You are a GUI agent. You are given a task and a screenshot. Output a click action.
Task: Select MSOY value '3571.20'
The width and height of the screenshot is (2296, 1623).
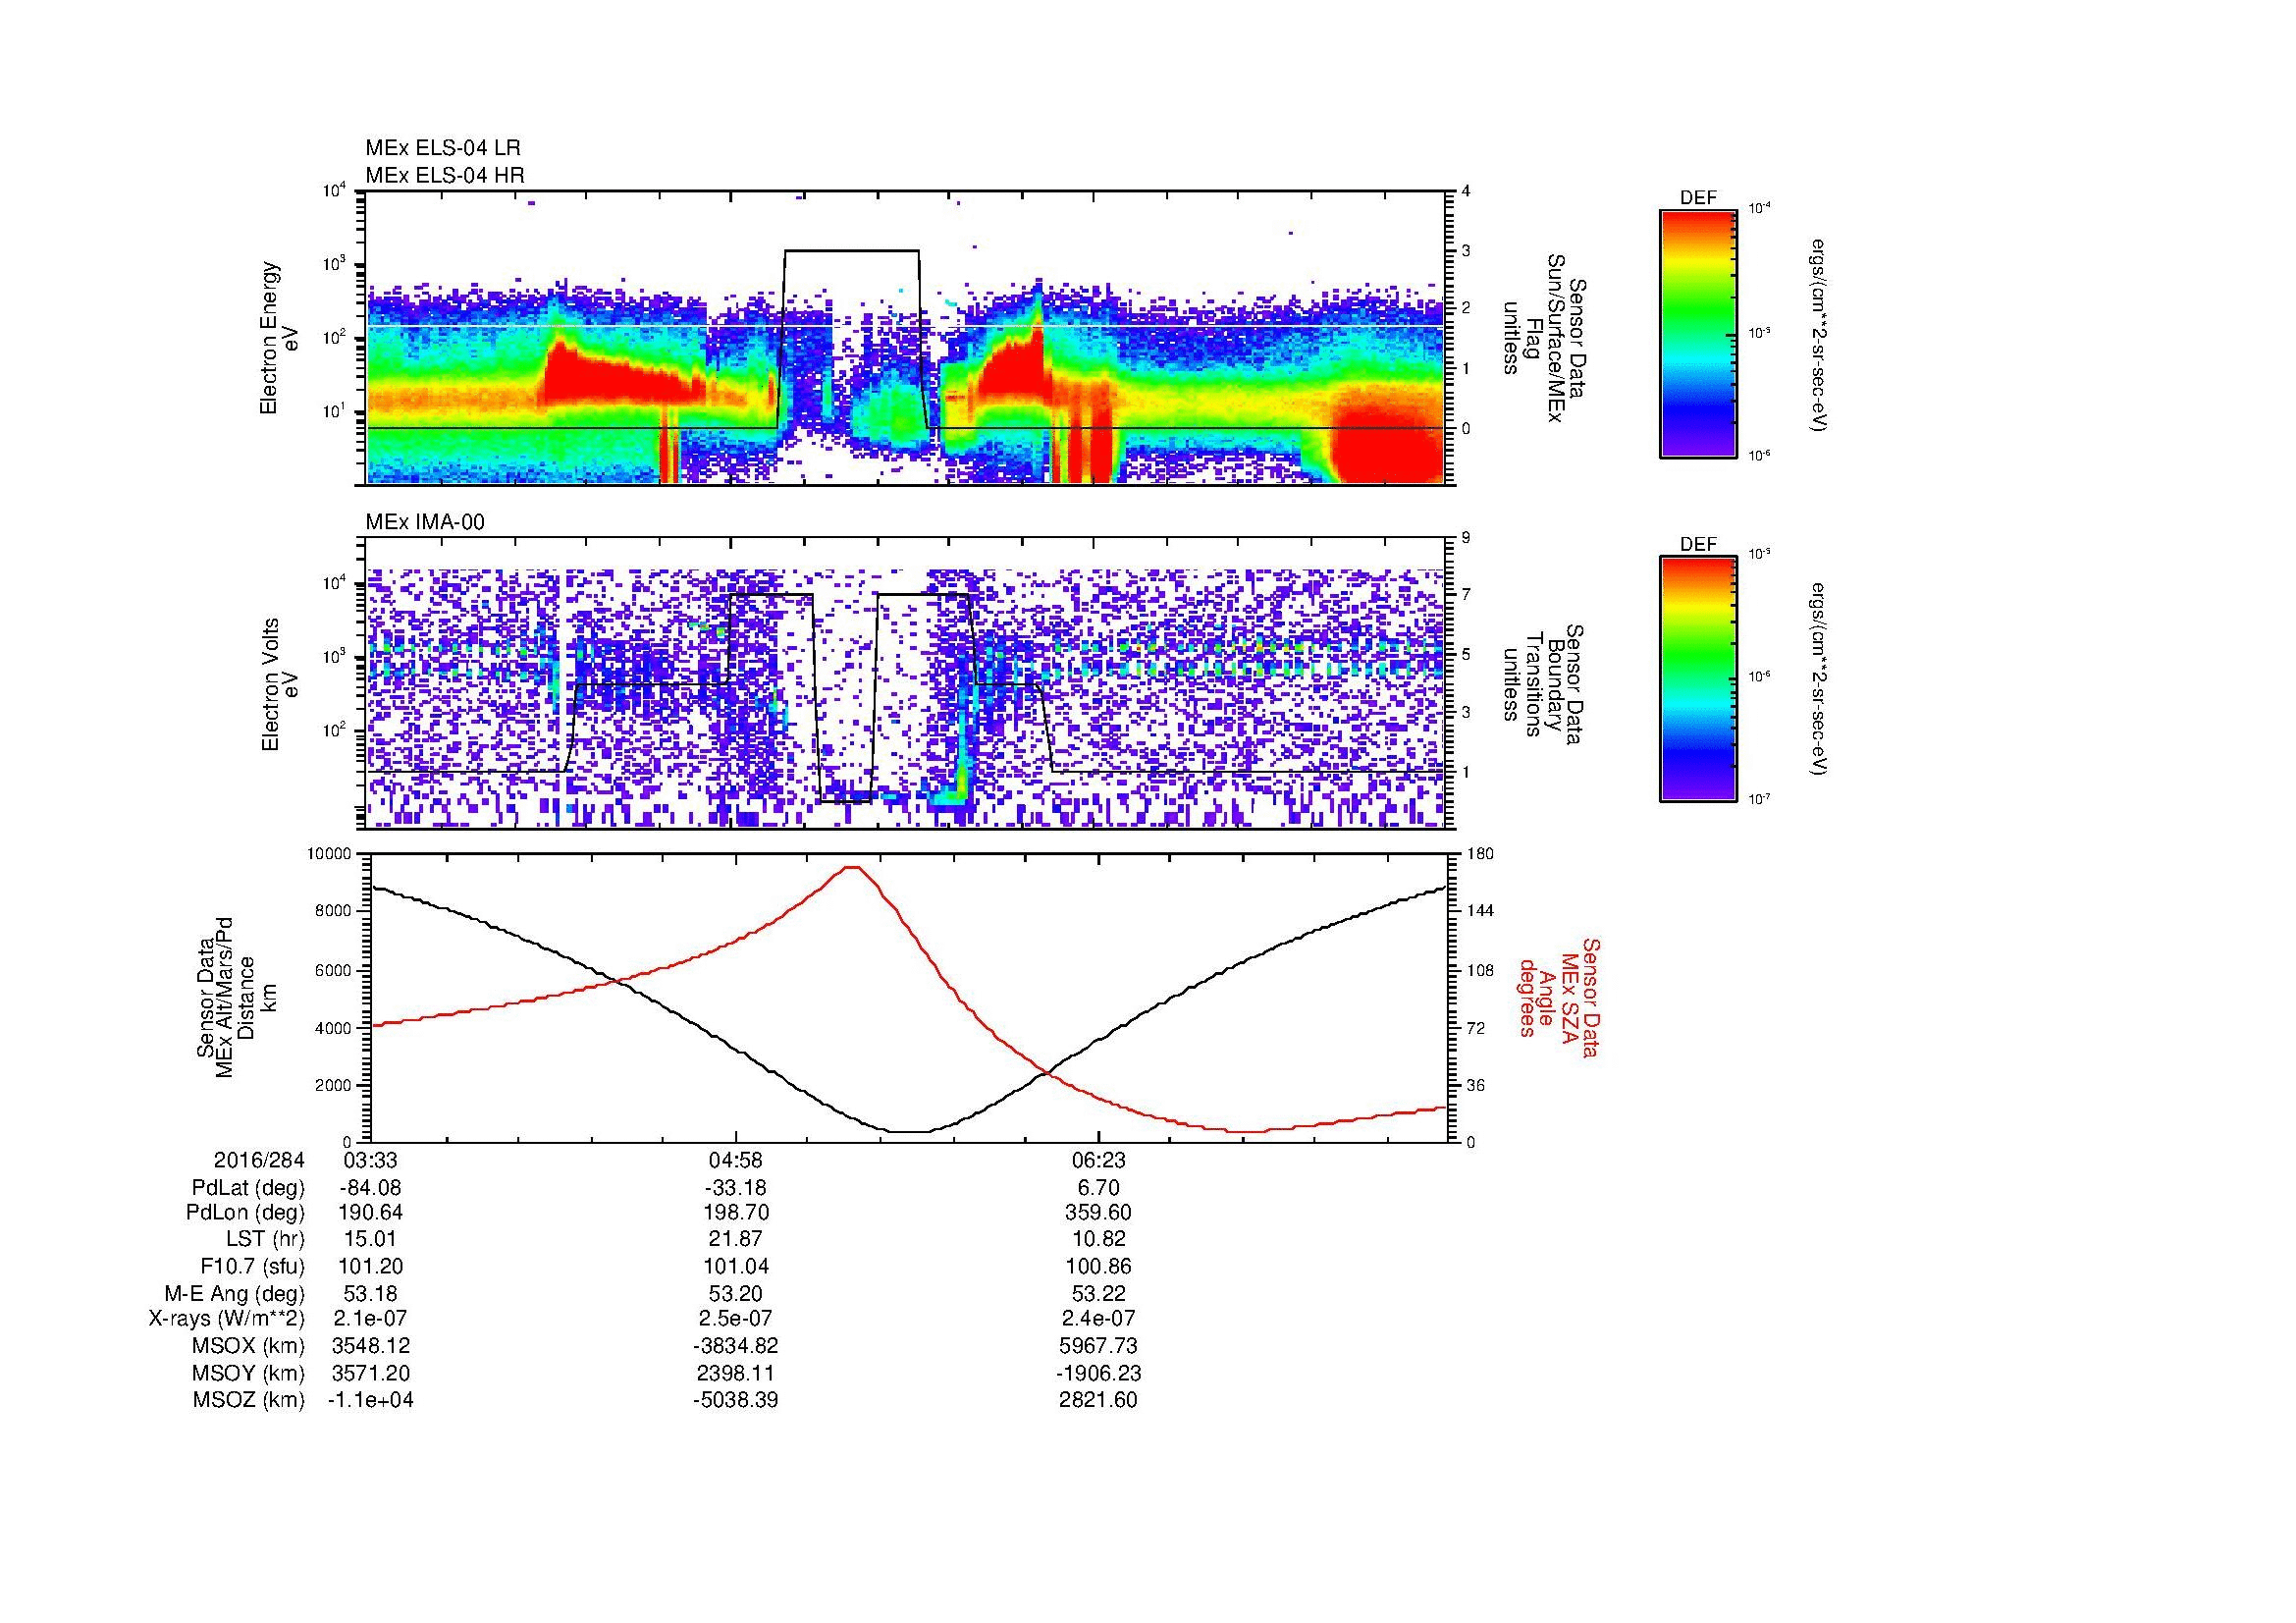(370, 1373)
